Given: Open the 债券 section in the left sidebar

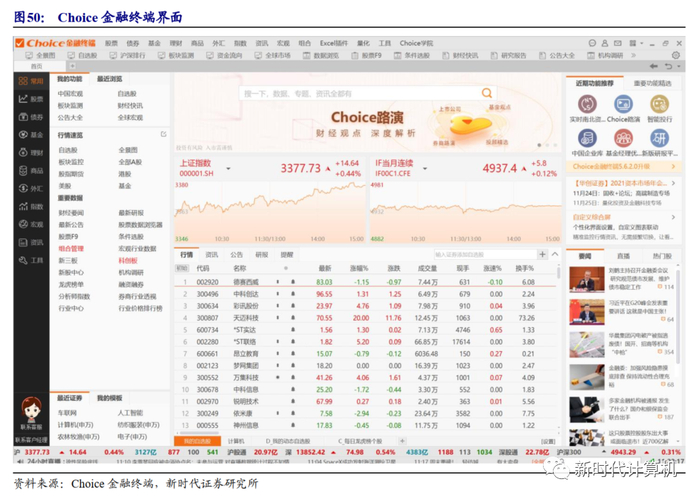Looking at the screenshot, I should coord(31,117).
